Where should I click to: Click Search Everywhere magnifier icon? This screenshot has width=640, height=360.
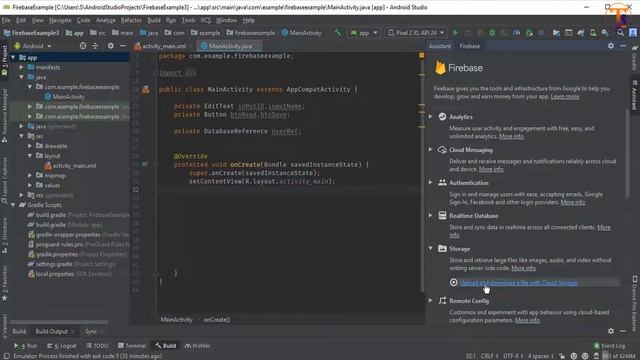(x=620, y=33)
